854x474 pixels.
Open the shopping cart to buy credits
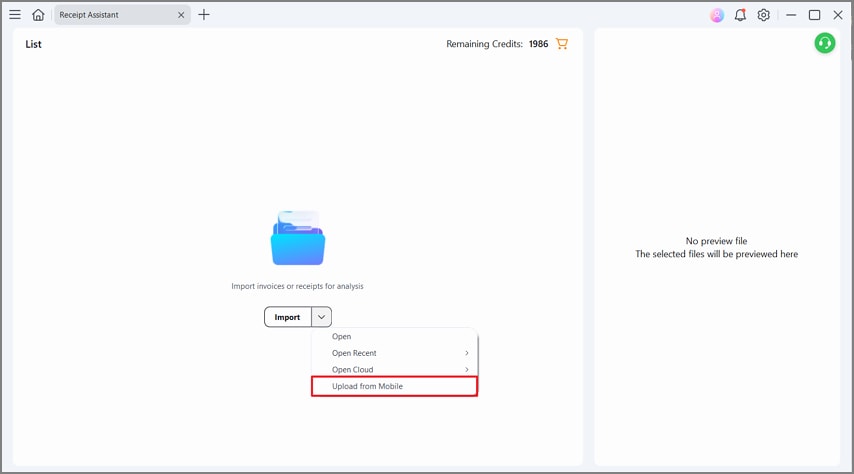[x=562, y=44]
